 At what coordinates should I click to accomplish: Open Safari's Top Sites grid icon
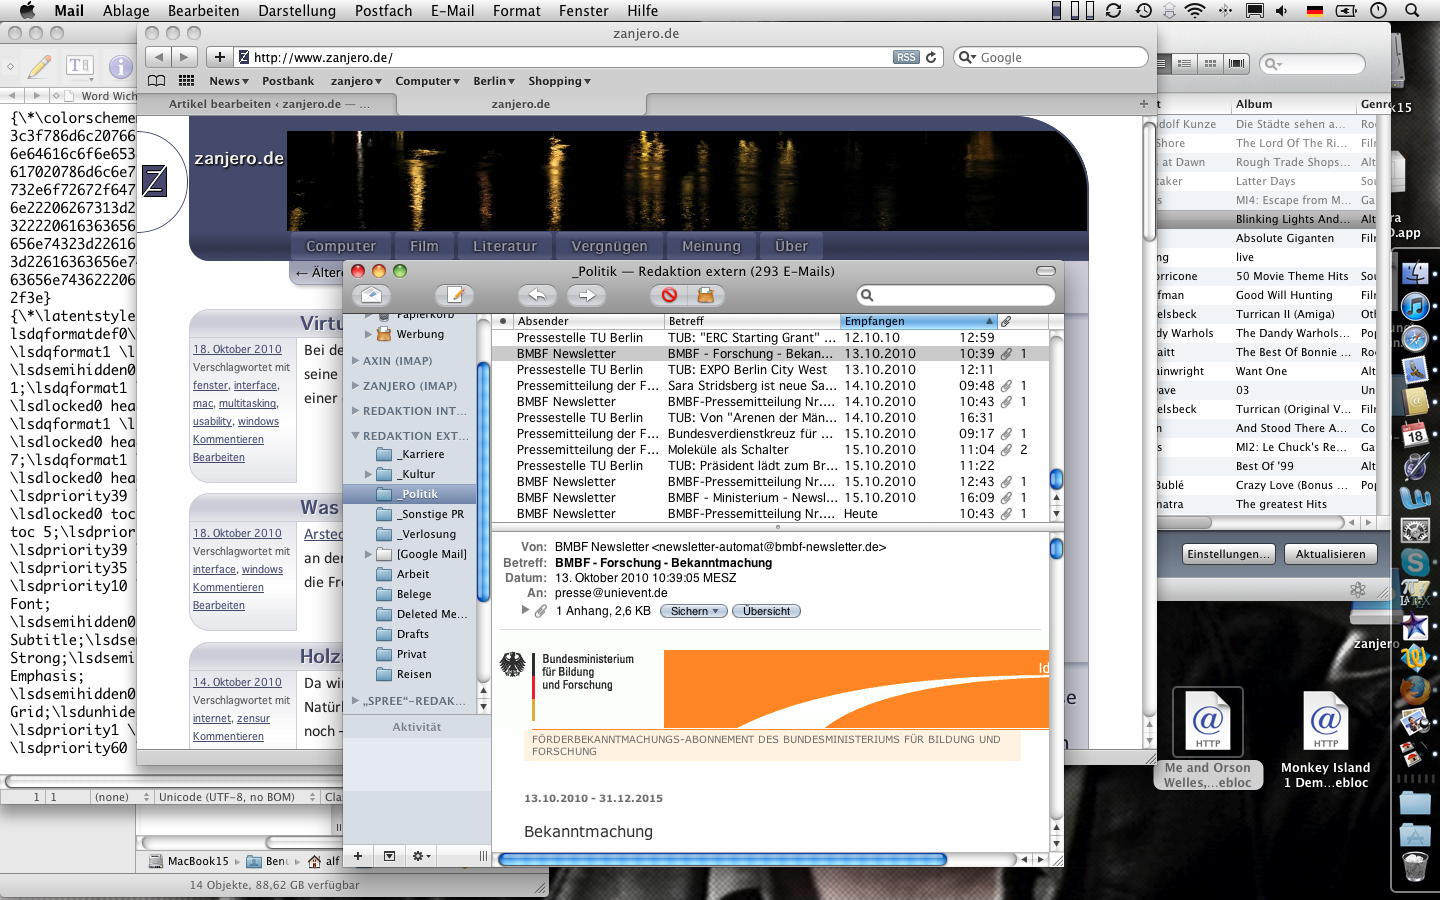[186, 81]
